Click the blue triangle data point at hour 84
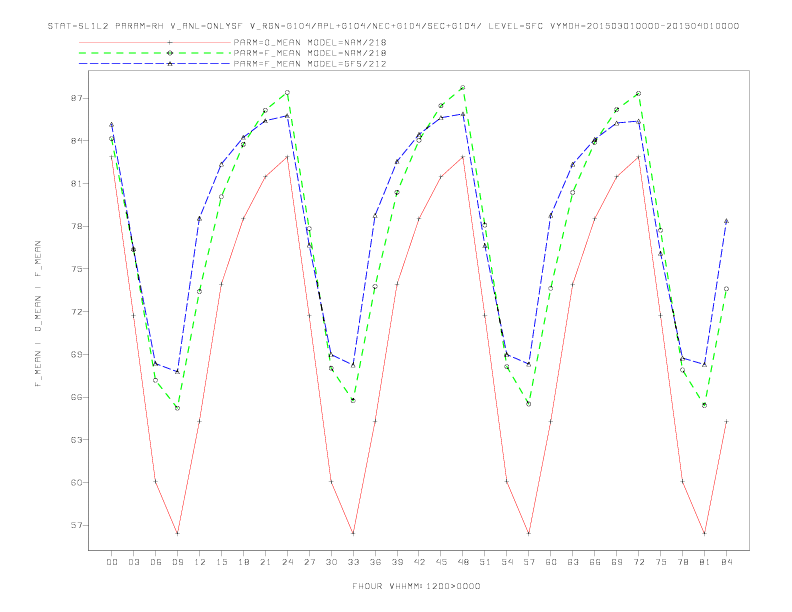The height and width of the screenshot is (612, 792). (x=726, y=221)
